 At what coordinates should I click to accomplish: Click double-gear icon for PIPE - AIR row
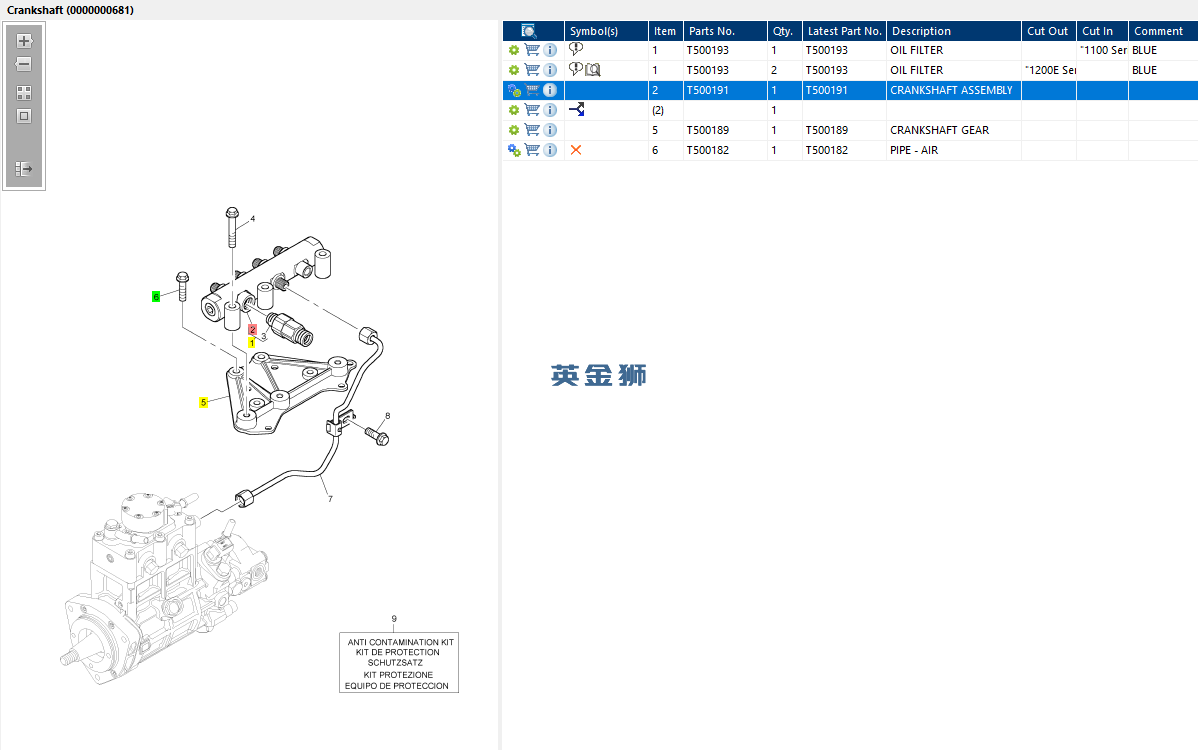pyautogui.click(x=514, y=150)
